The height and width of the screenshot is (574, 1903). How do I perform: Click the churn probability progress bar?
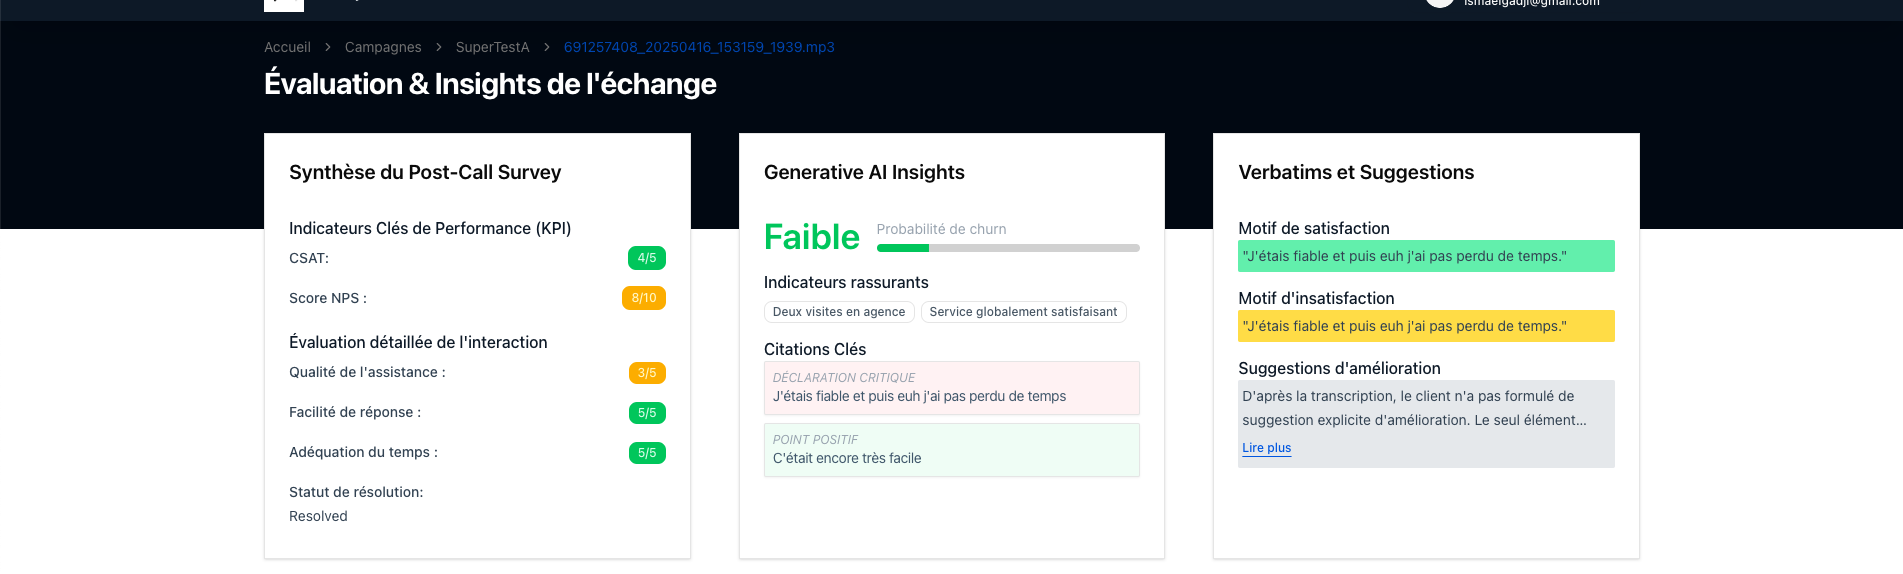[1007, 248]
